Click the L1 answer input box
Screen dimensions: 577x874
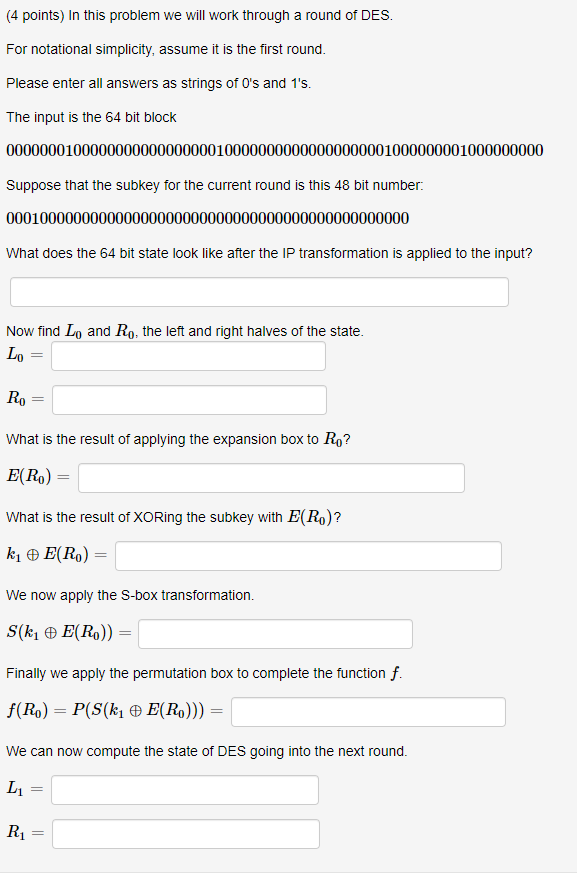tap(185, 789)
